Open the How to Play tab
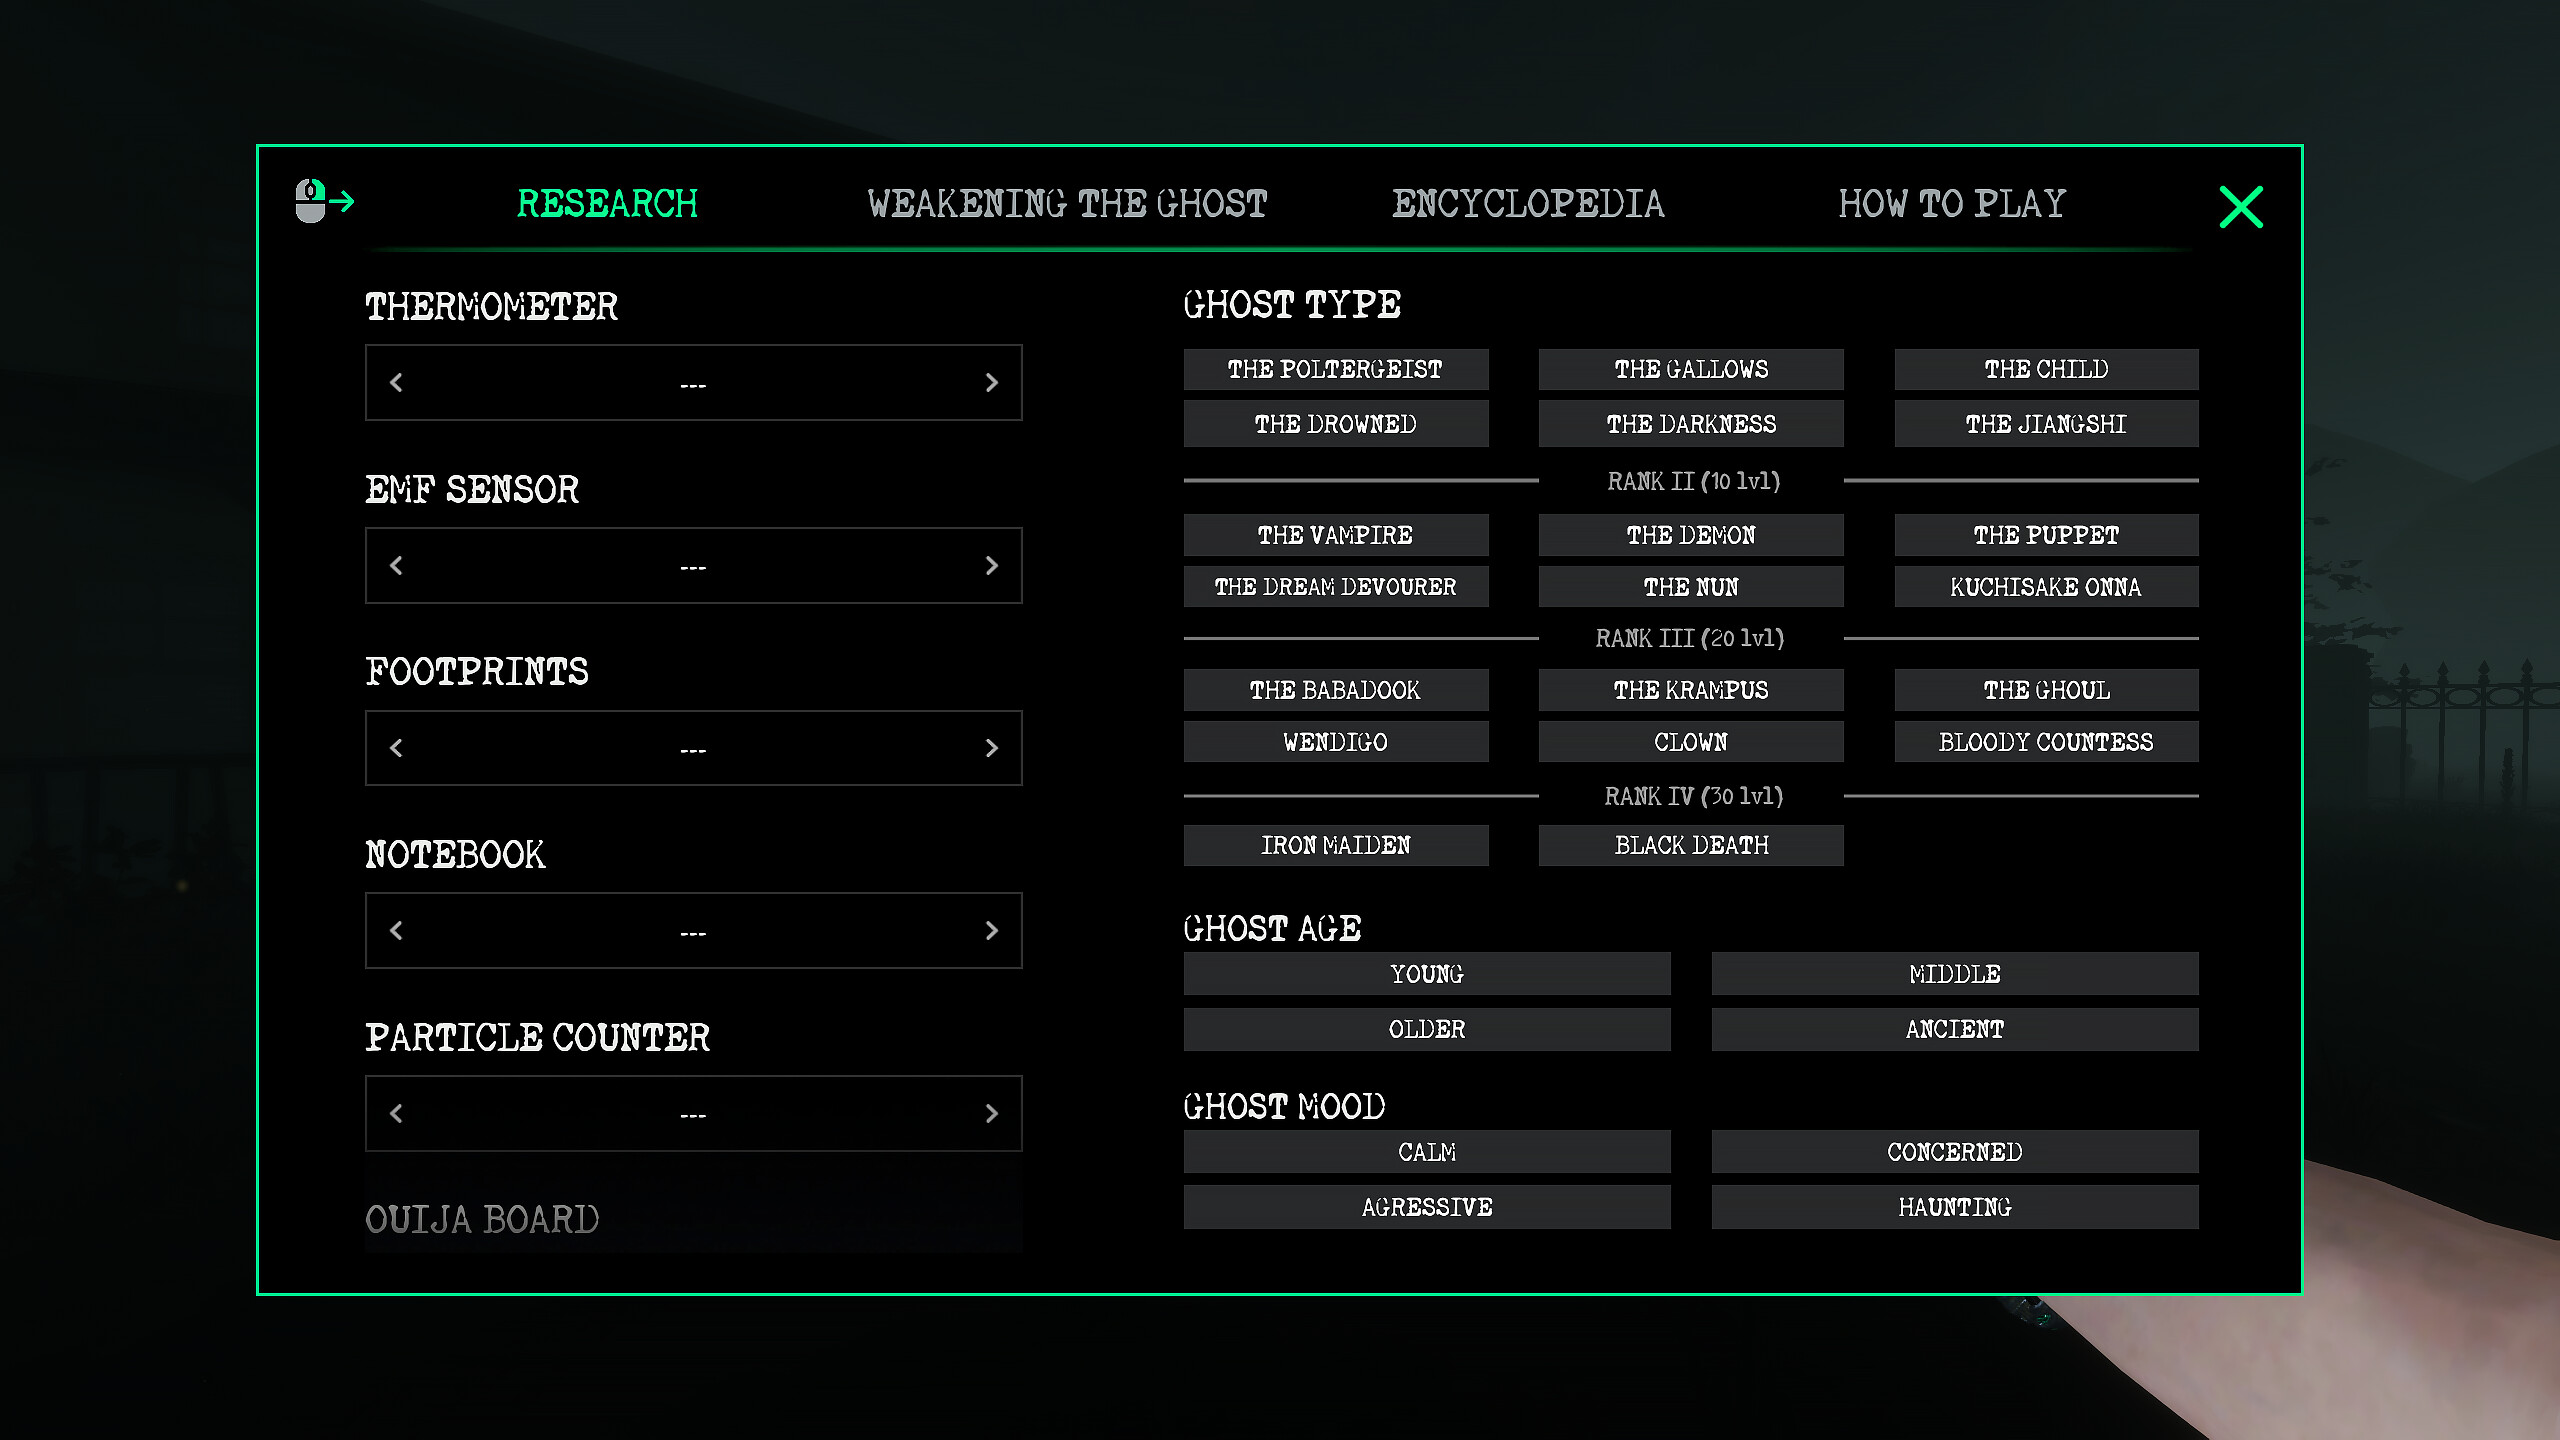This screenshot has height=1440, width=2560. click(1951, 205)
